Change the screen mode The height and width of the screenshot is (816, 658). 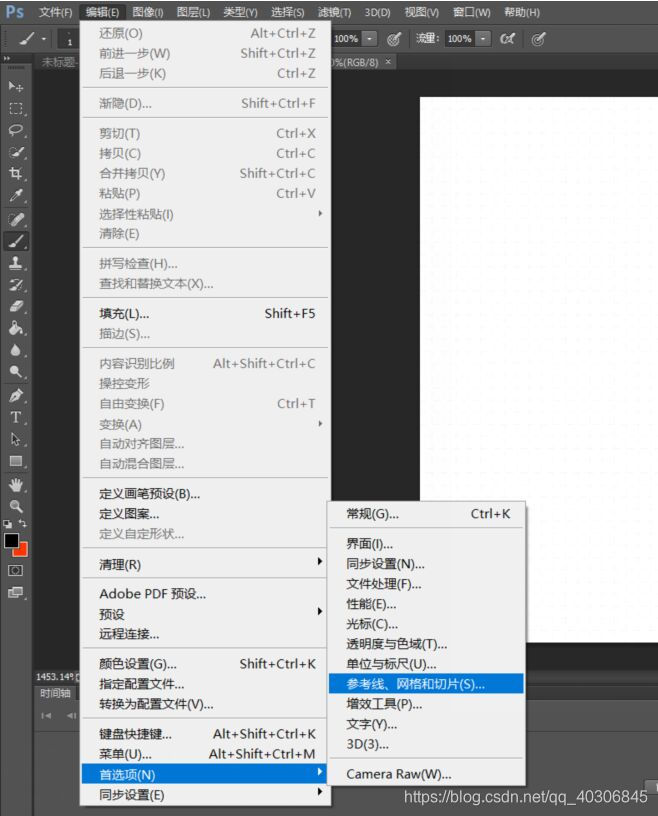[16, 592]
